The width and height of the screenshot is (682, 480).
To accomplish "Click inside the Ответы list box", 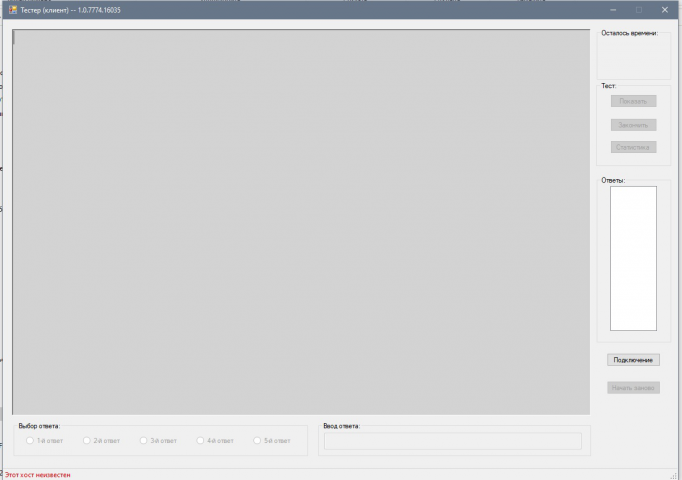I will (x=633, y=259).
